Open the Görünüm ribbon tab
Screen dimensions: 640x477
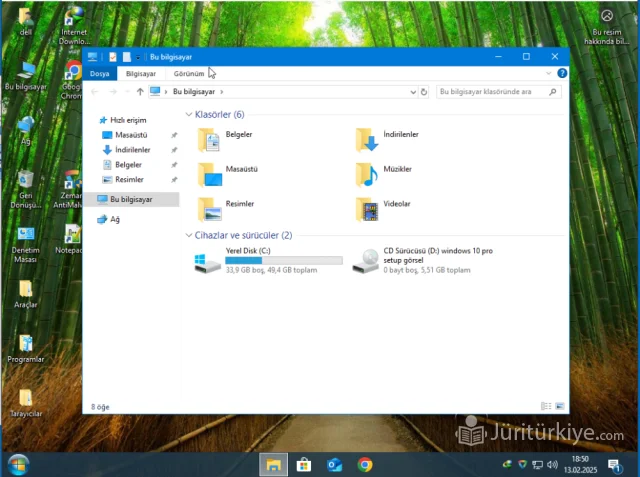[x=189, y=73]
